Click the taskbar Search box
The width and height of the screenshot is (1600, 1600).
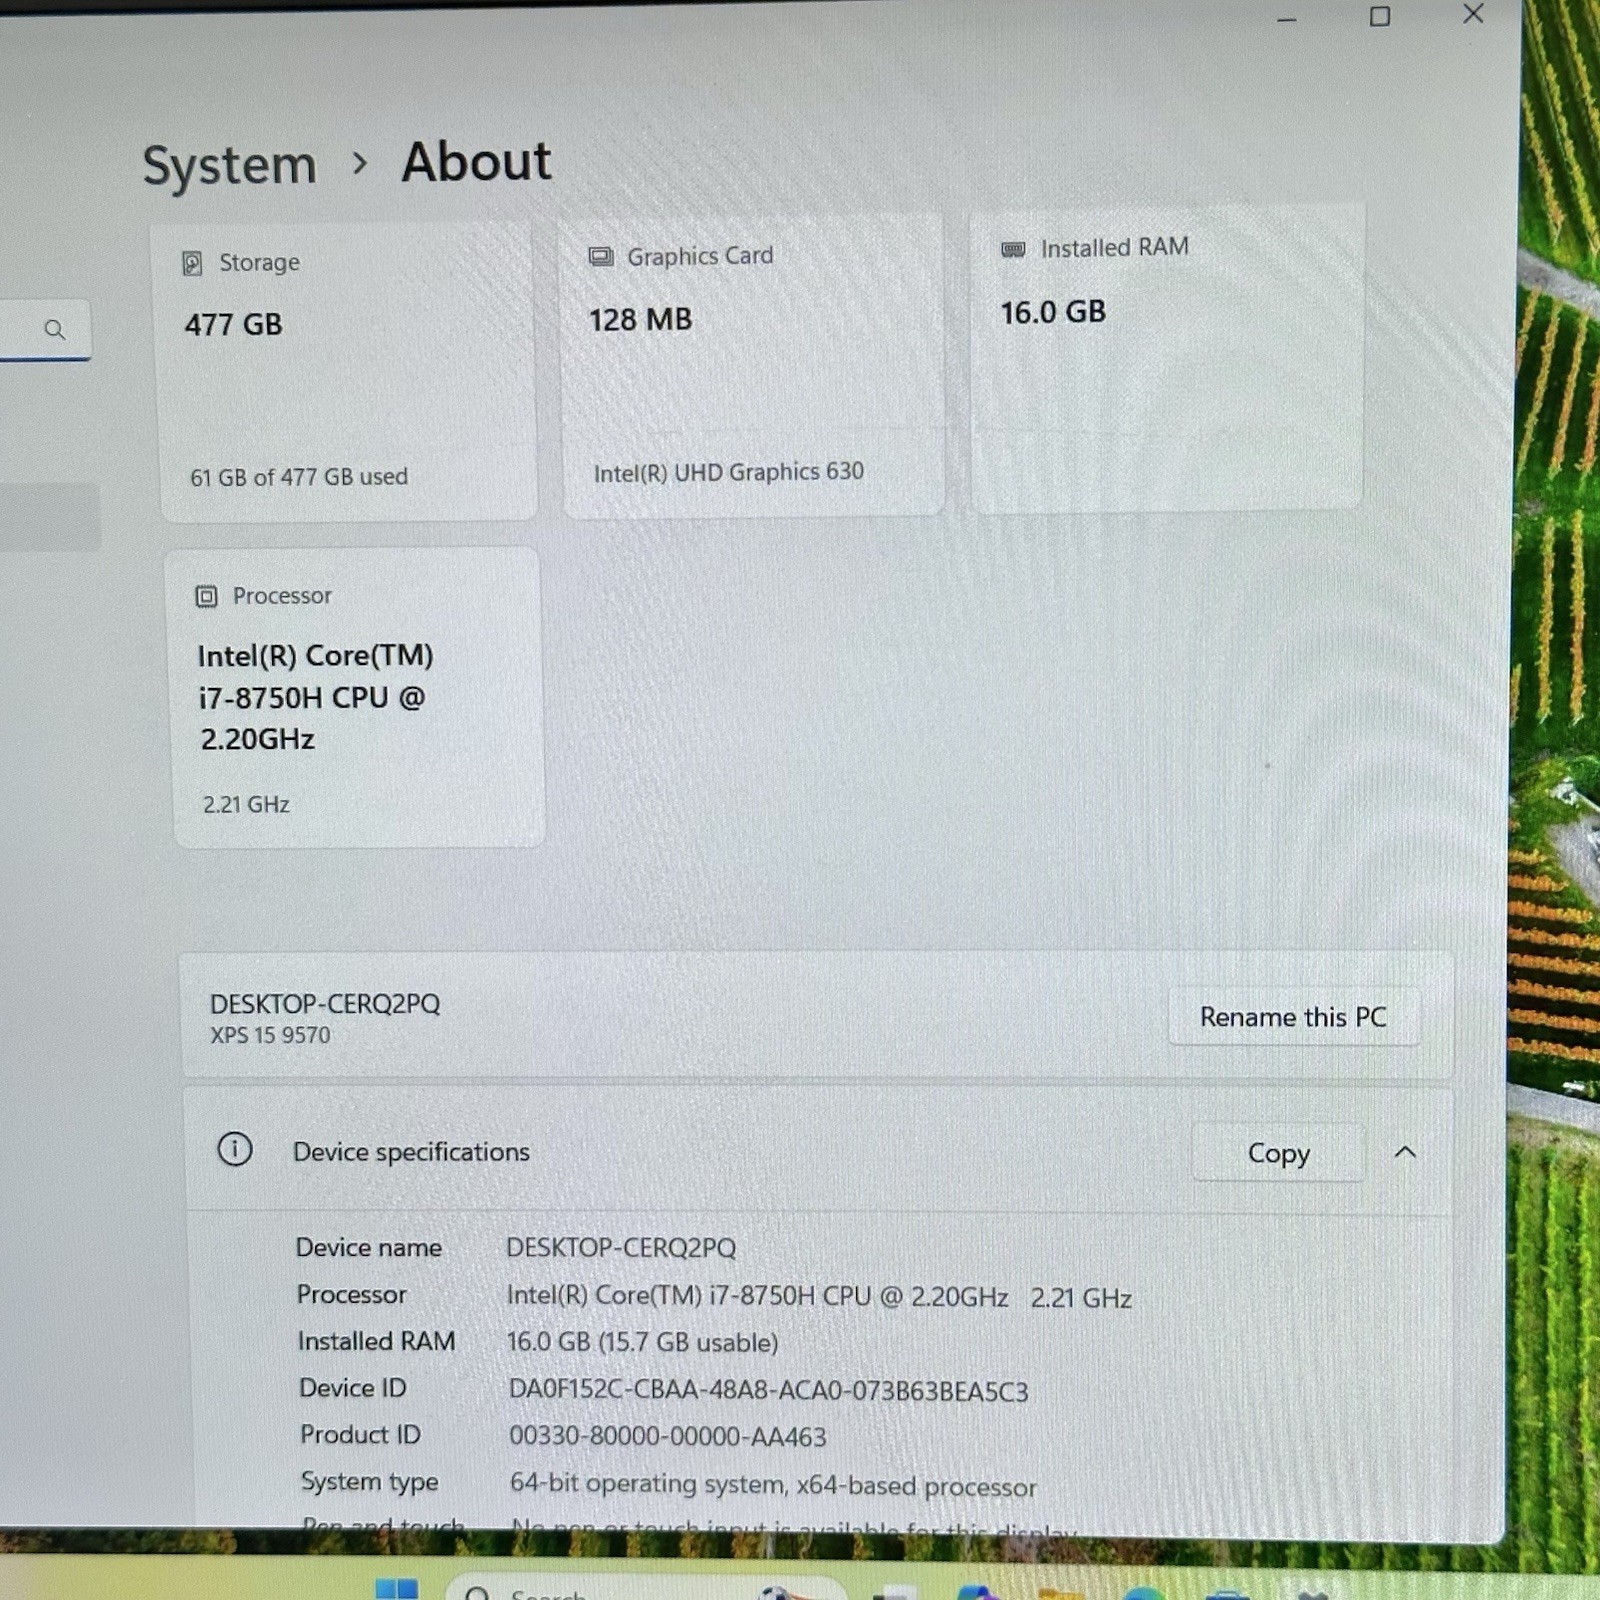click(645, 1587)
